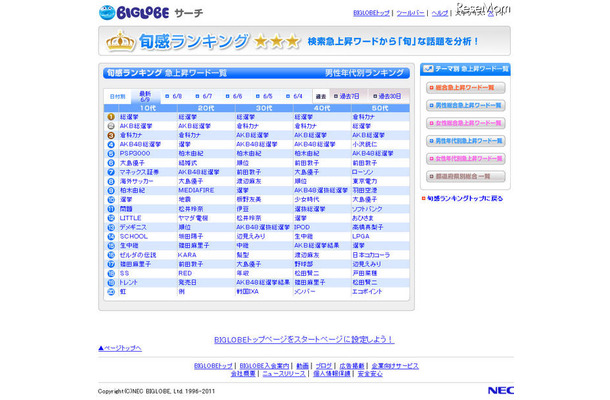610x400 pixels.
Task: Open the ツールバー link in header
Action: 410,13
